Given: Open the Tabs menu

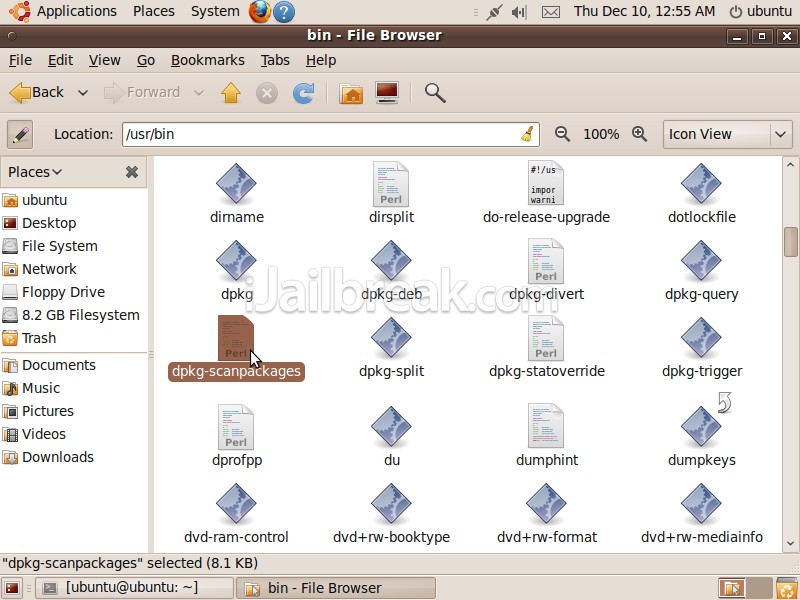Looking at the screenshot, I should coord(275,60).
